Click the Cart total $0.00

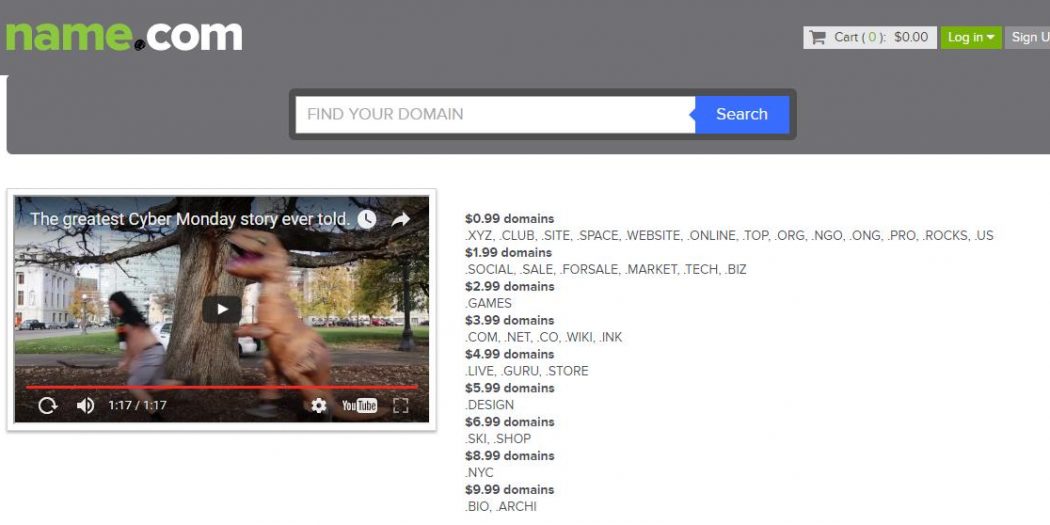click(x=911, y=38)
